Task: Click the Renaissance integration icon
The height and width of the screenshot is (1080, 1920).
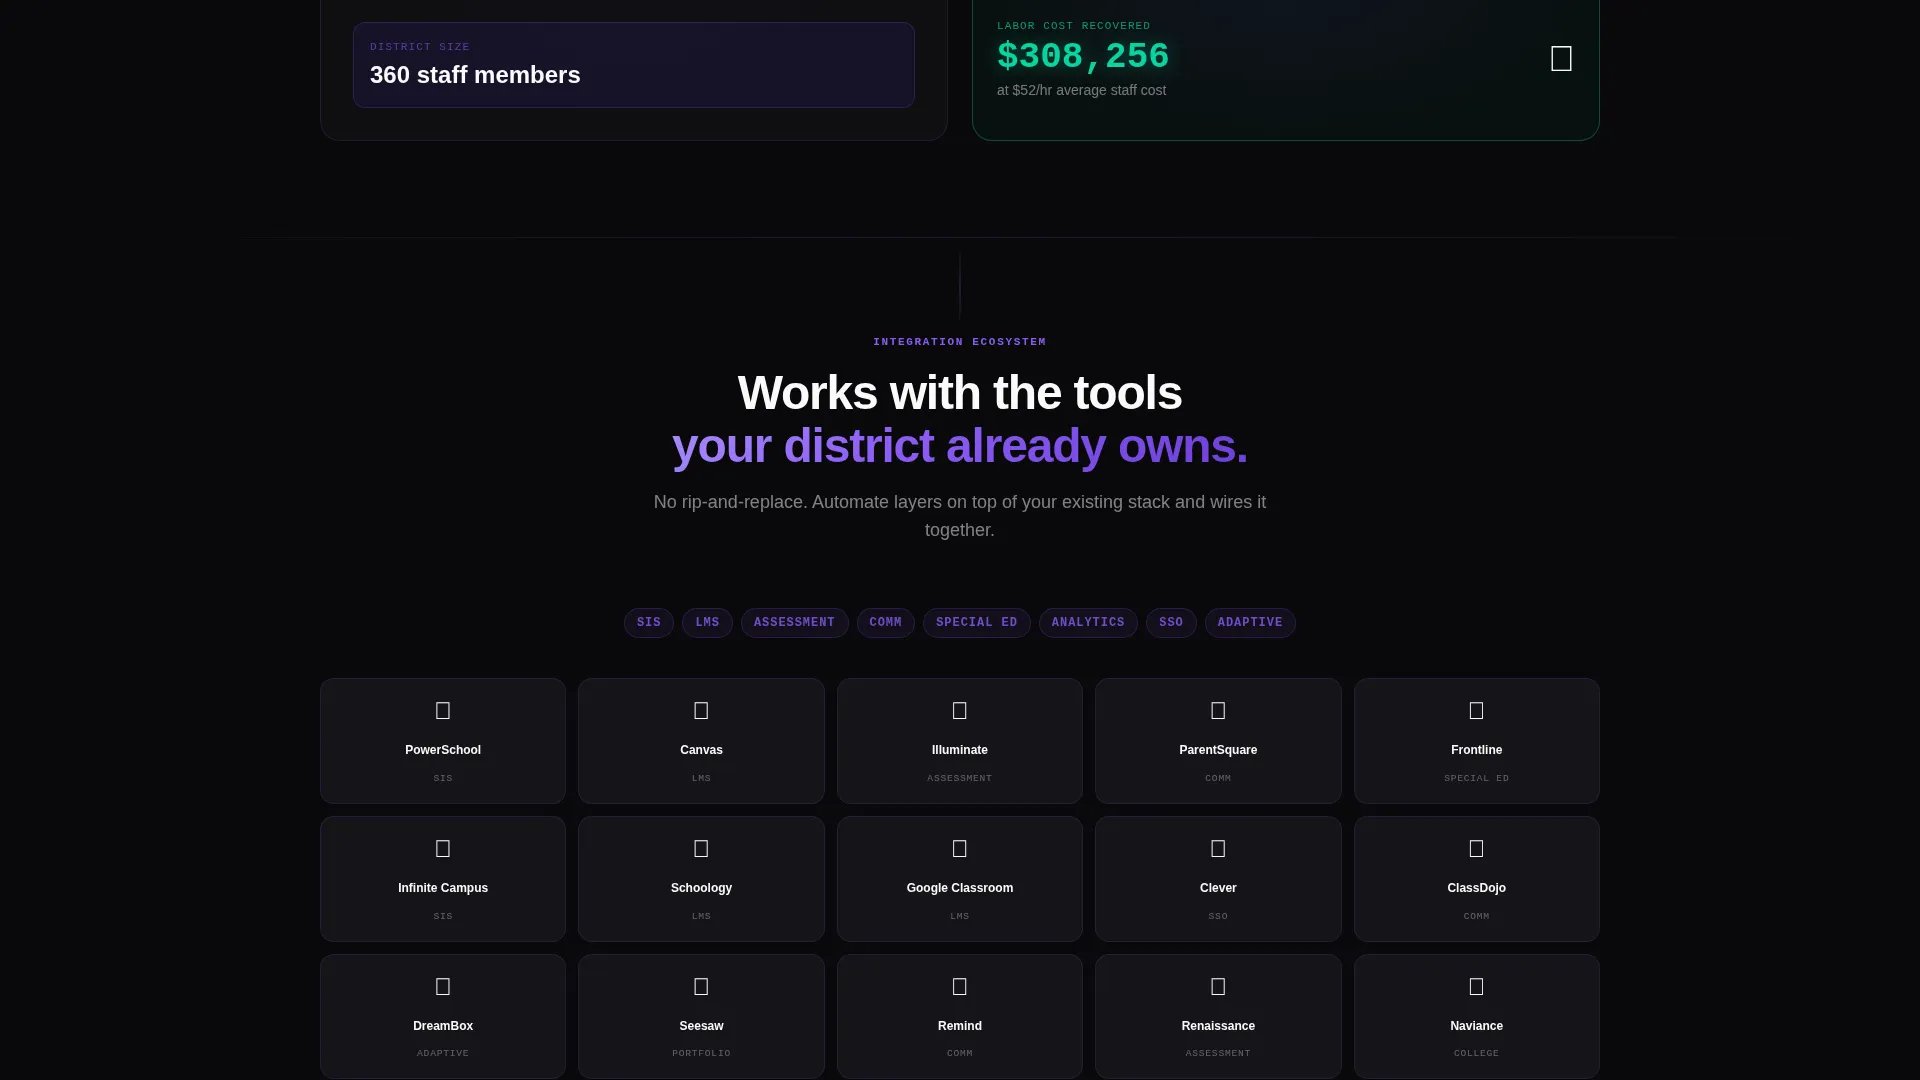Action: (1218, 987)
